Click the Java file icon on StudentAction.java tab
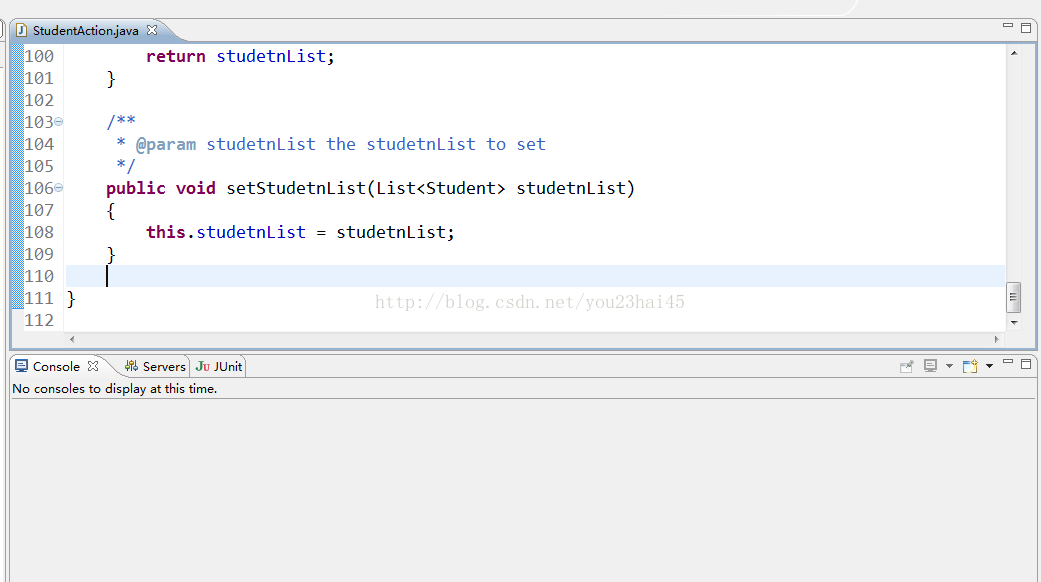The image size is (1041, 582). tap(22, 31)
